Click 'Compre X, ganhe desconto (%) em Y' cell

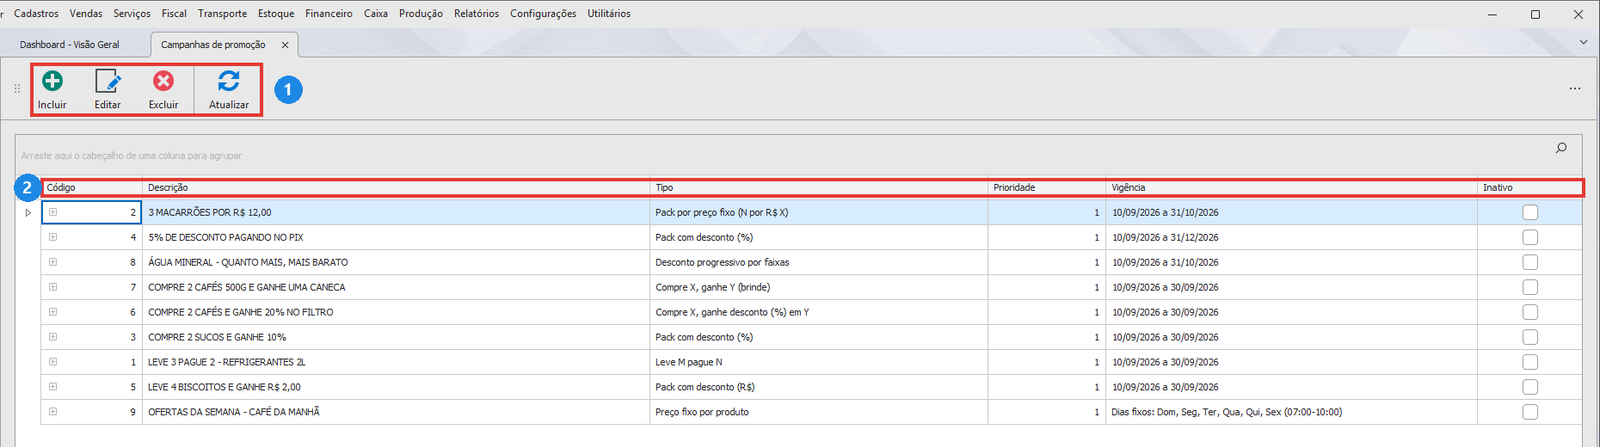819,312
